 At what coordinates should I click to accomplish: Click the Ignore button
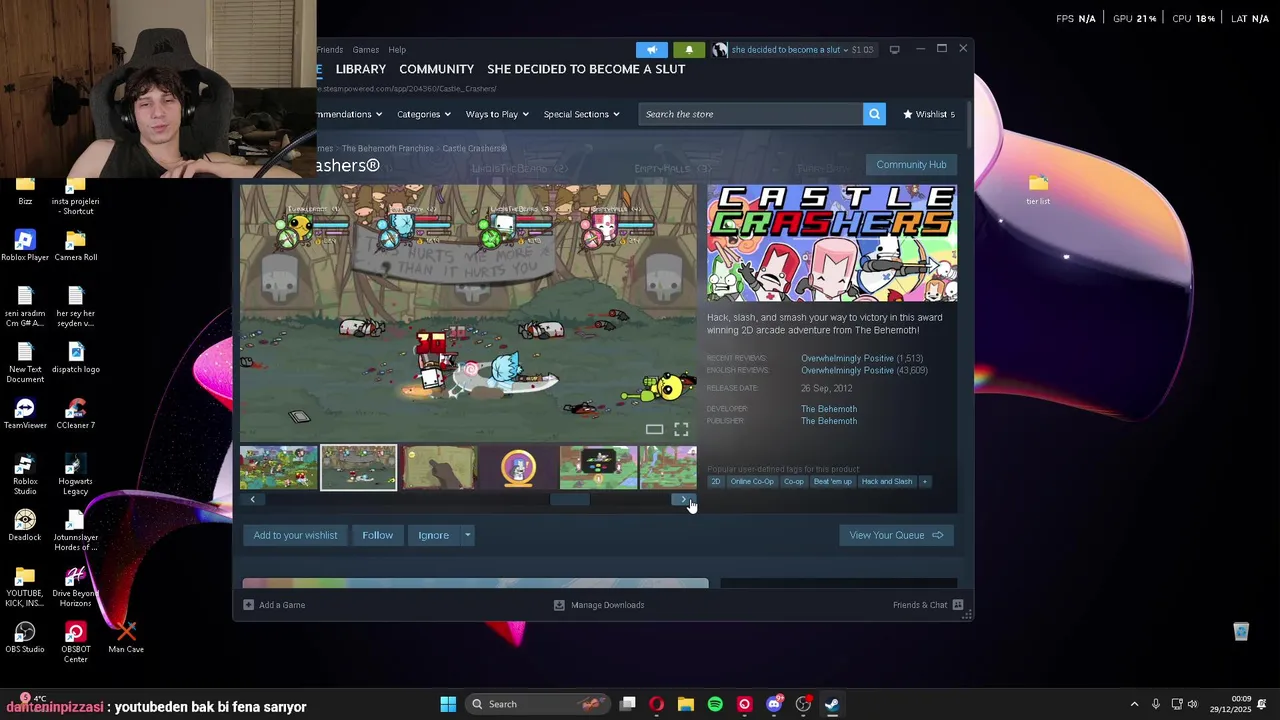click(433, 535)
